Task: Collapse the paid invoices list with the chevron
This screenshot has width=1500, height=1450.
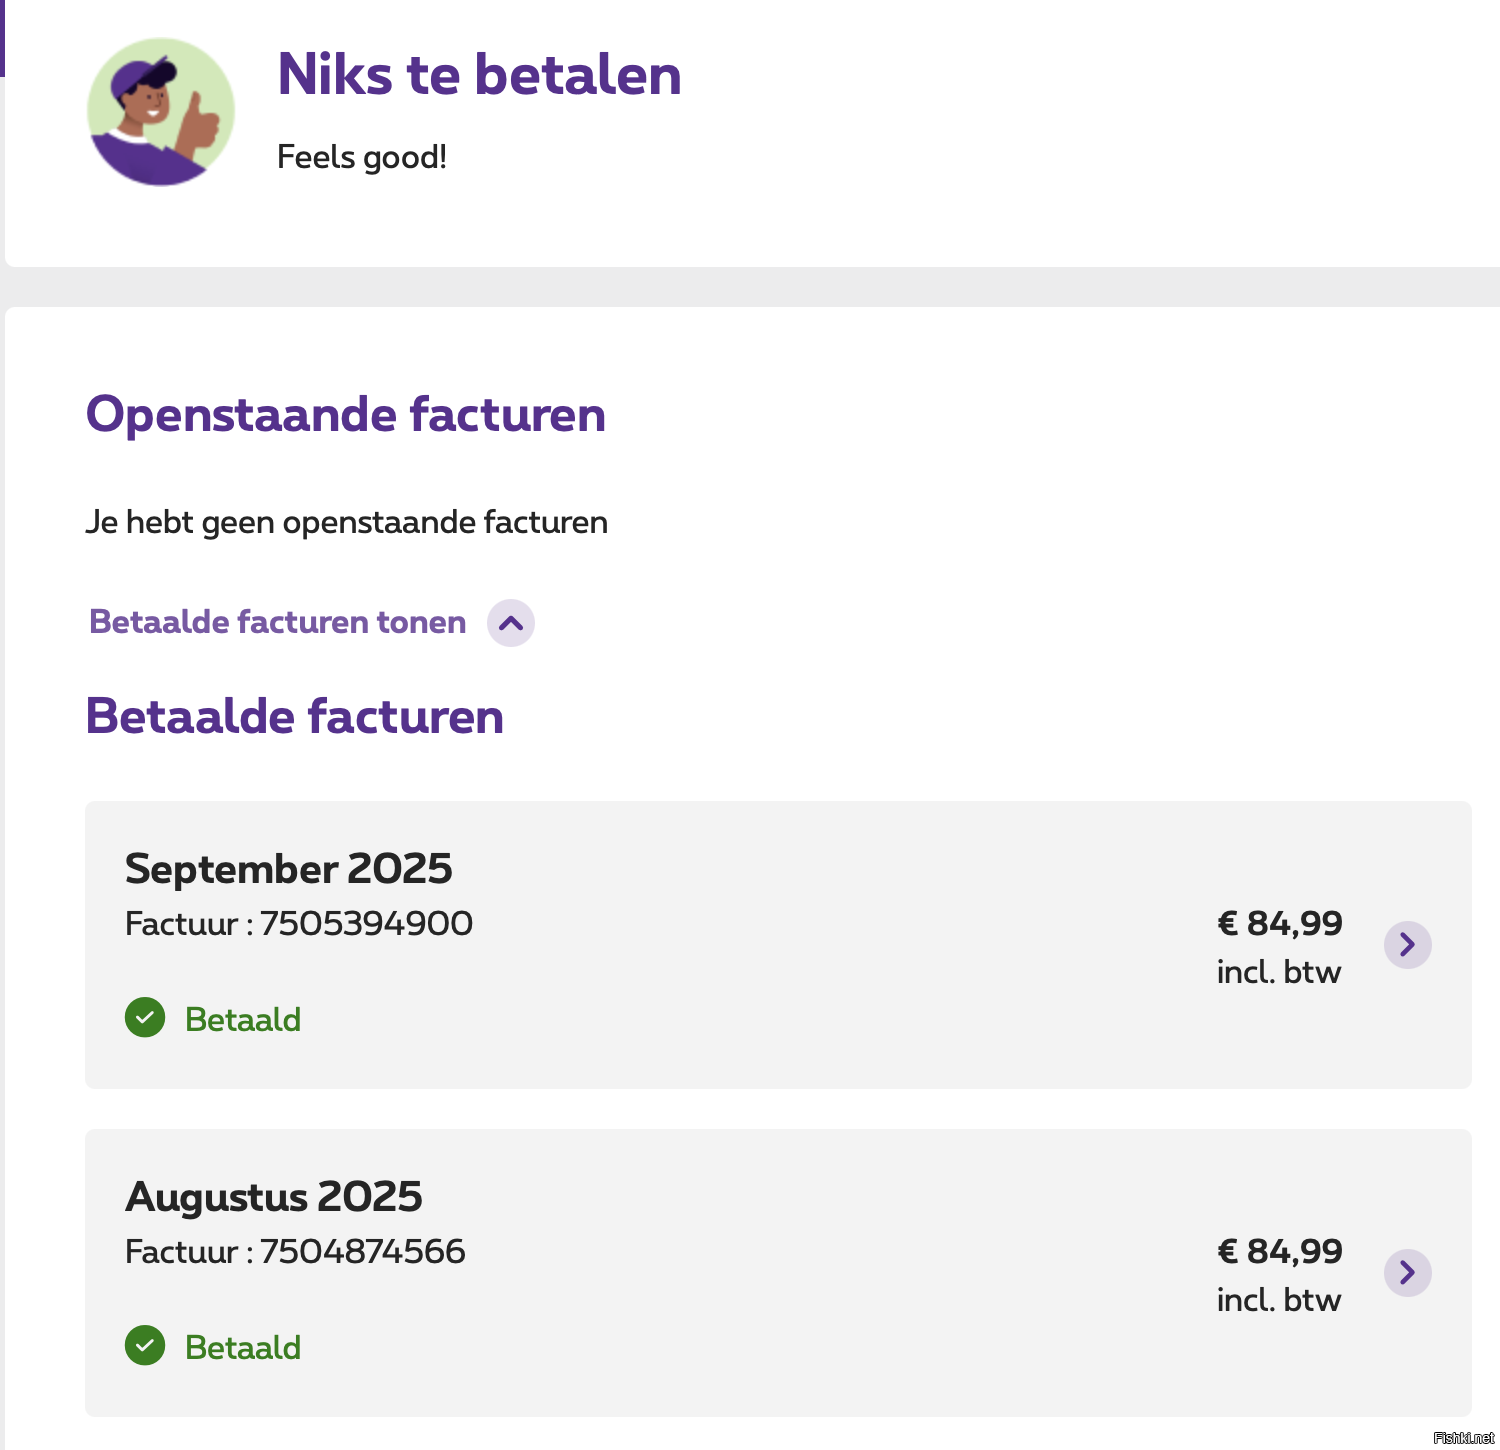Action: coord(511,623)
